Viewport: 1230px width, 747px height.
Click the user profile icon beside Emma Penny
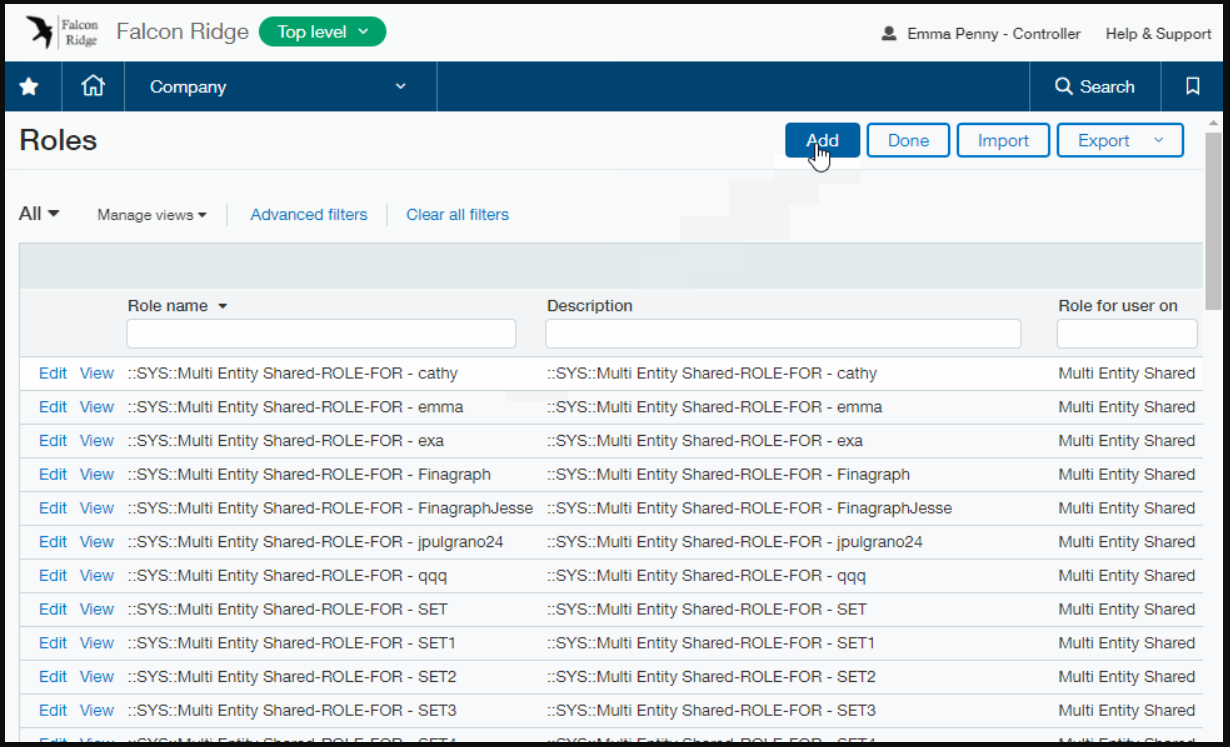(889, 34)
